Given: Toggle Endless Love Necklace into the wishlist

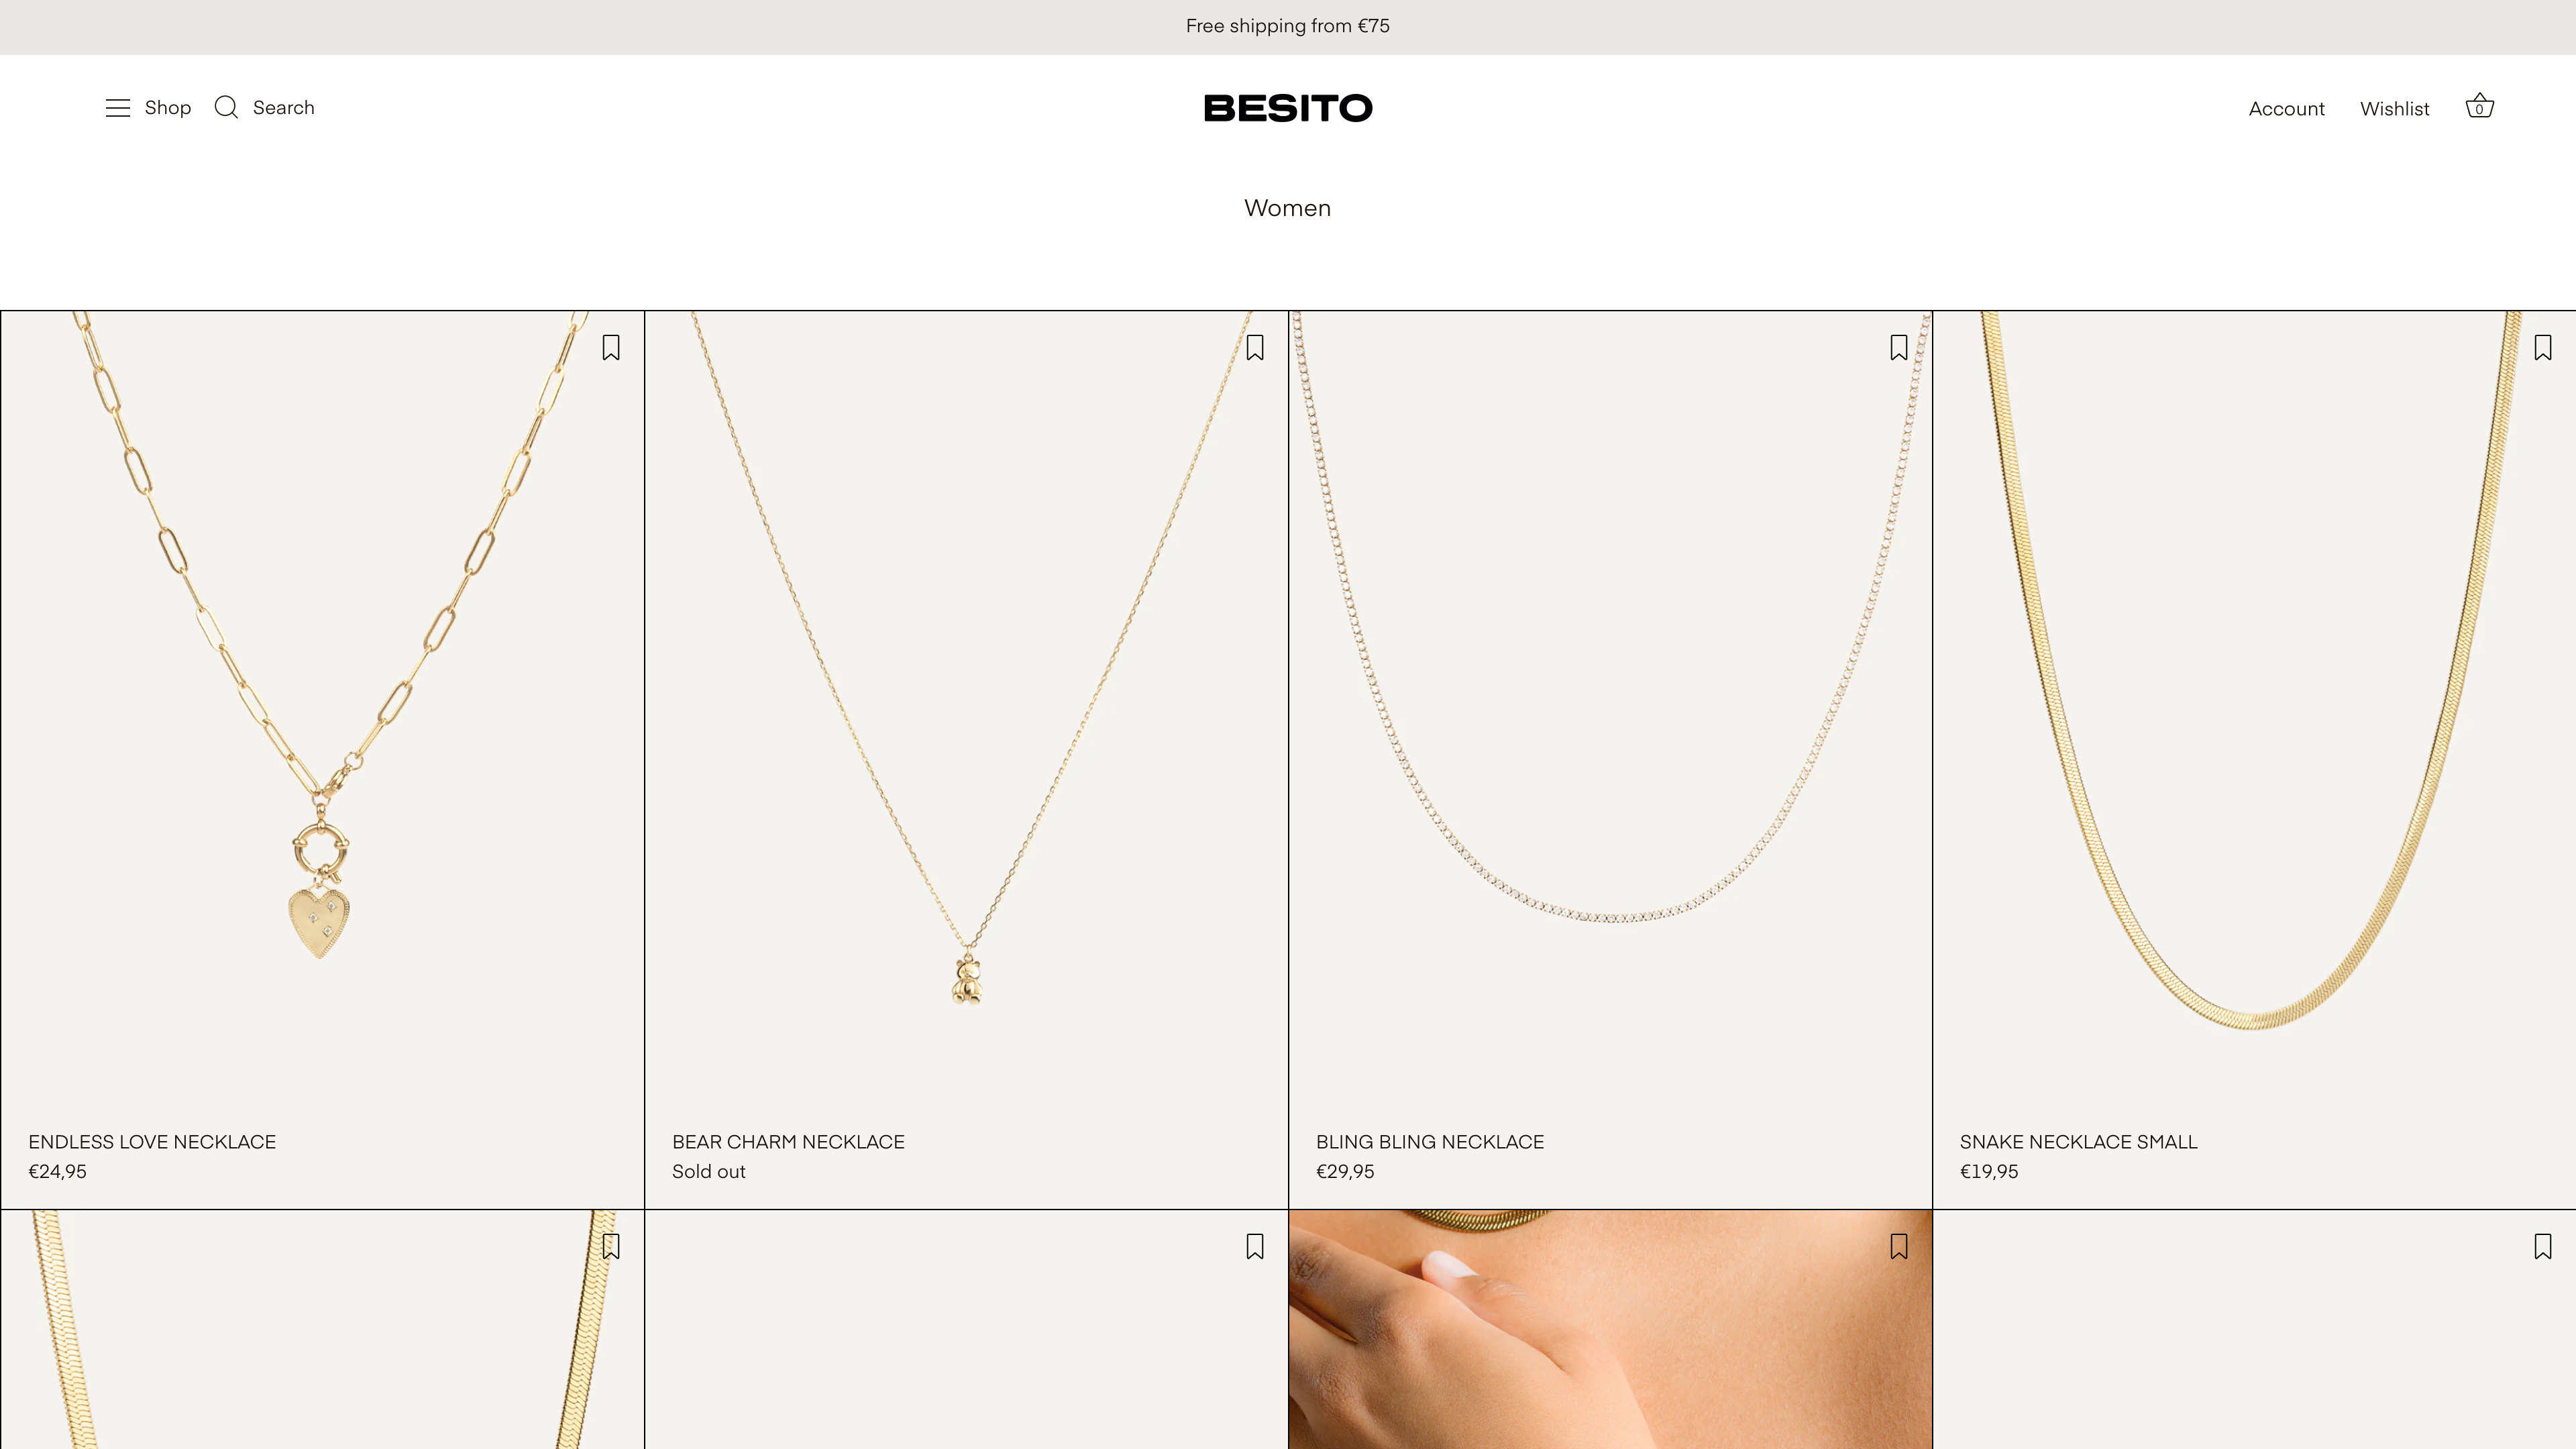Looking at the screenshot, I should pos(611,347).
